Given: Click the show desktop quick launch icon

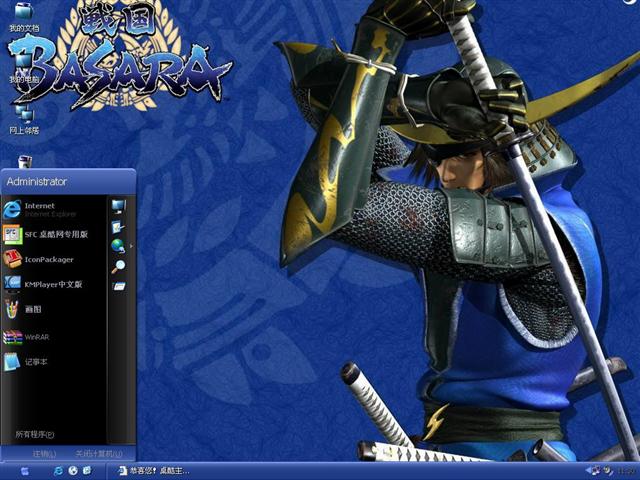Looking at the screenshot, I should [x=87, y=471].
